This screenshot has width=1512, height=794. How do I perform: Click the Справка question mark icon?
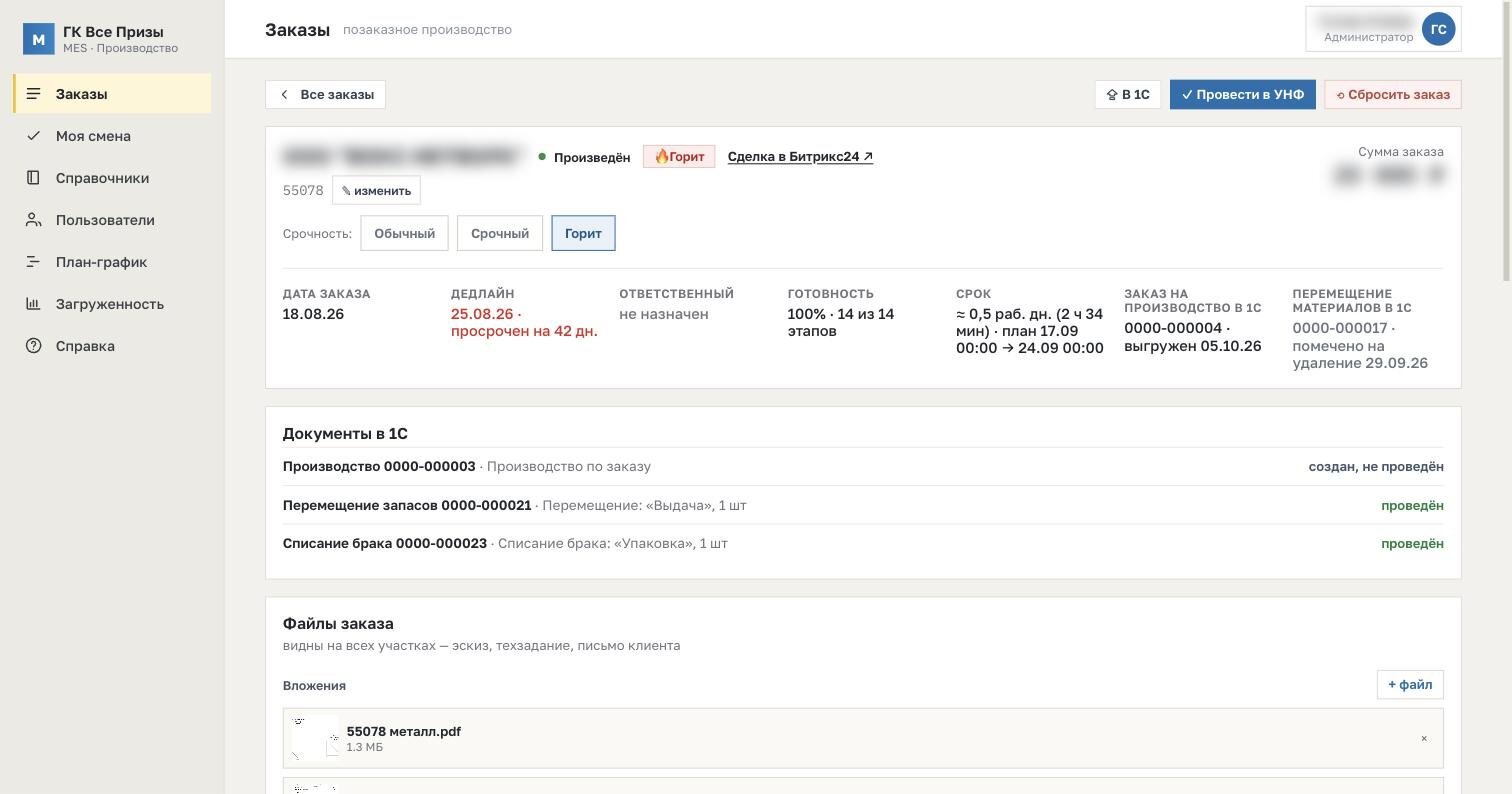pos(33,346)
